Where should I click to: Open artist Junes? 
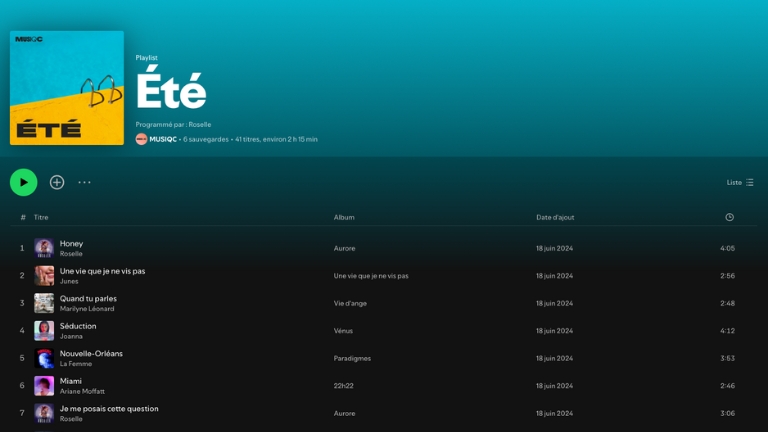tap(69, 281)
